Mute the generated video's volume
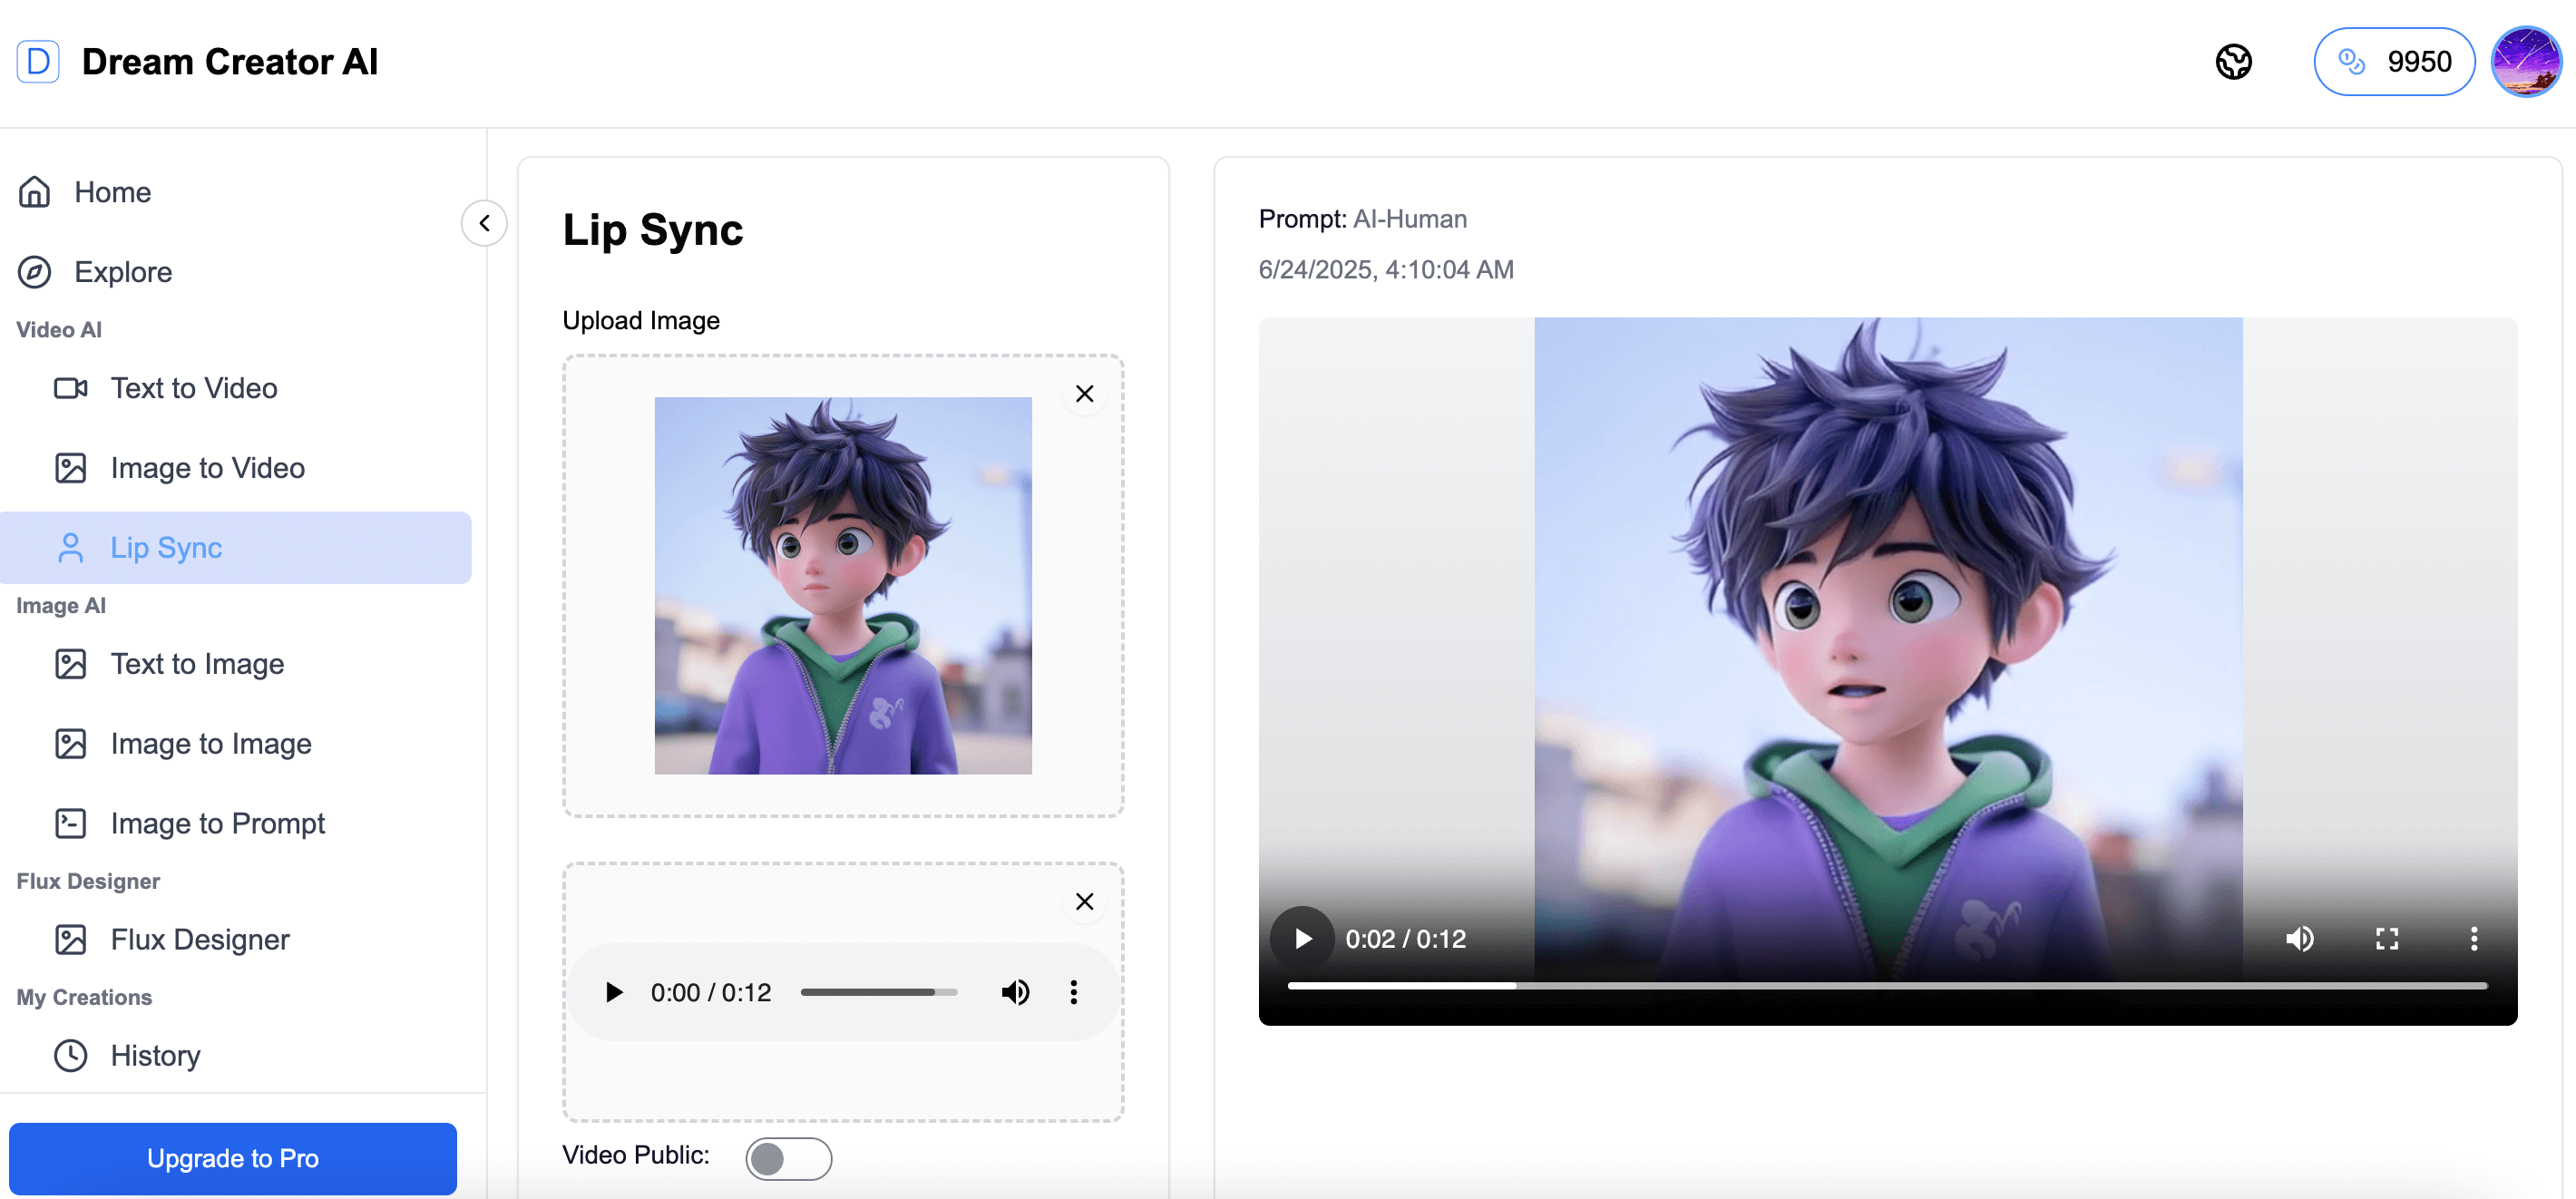This screenshot has height=1199, width=2576. [2298, 938]
